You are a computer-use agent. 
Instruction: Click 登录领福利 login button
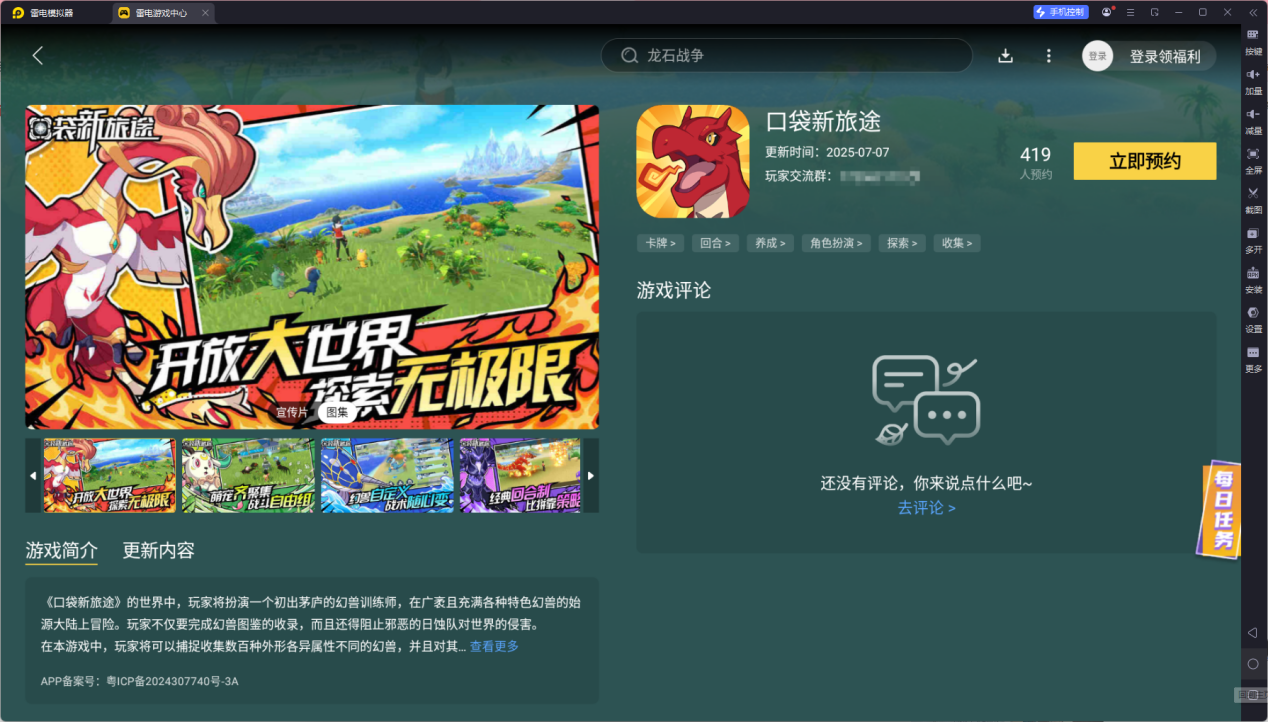[1165, 57]
